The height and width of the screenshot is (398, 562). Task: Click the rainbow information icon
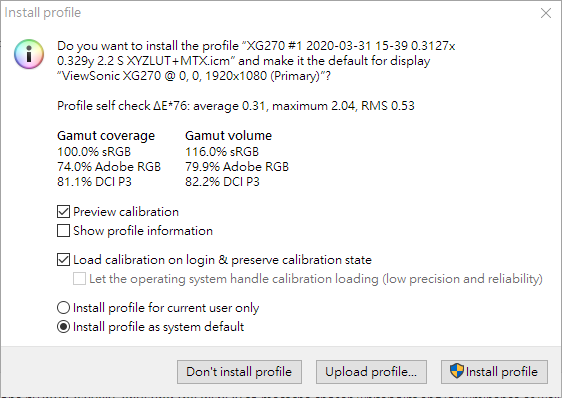pos(29,54)
